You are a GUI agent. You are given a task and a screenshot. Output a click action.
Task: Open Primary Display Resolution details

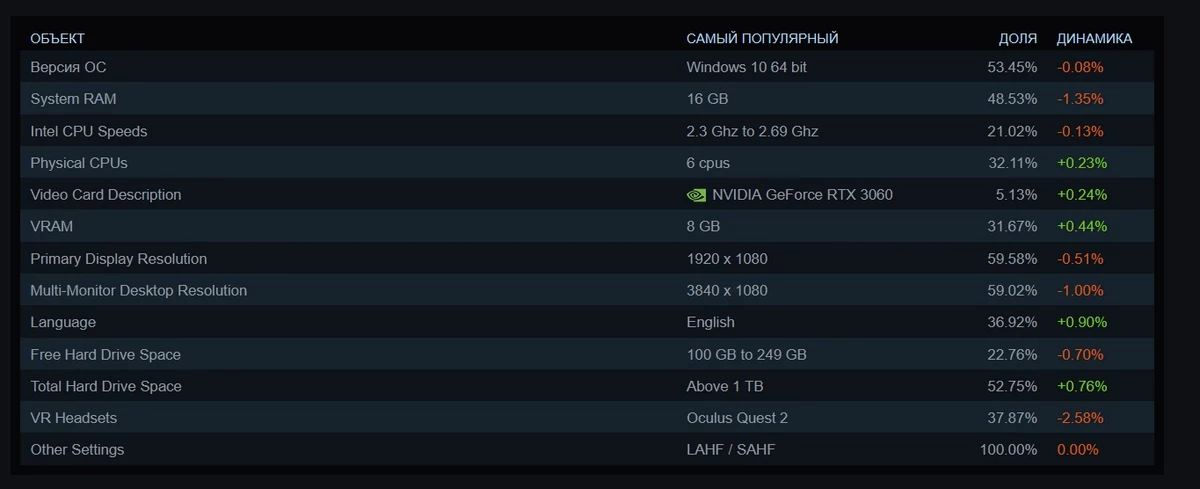point(587,259)
